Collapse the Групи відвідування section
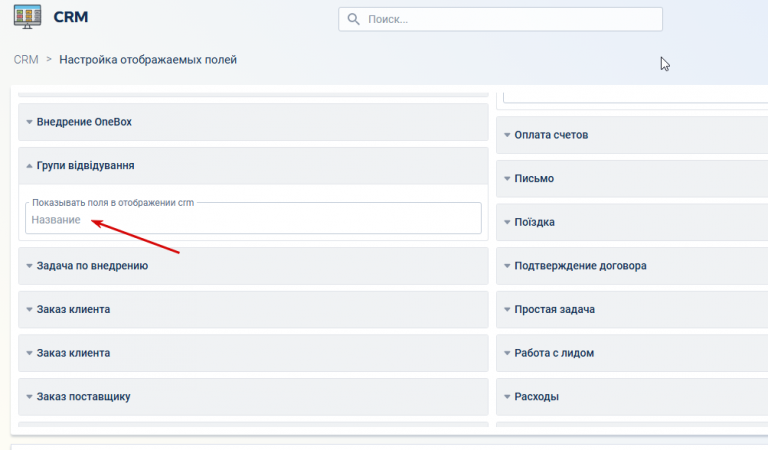The width and height of the screenshot is (768, 450). point(253,166)
